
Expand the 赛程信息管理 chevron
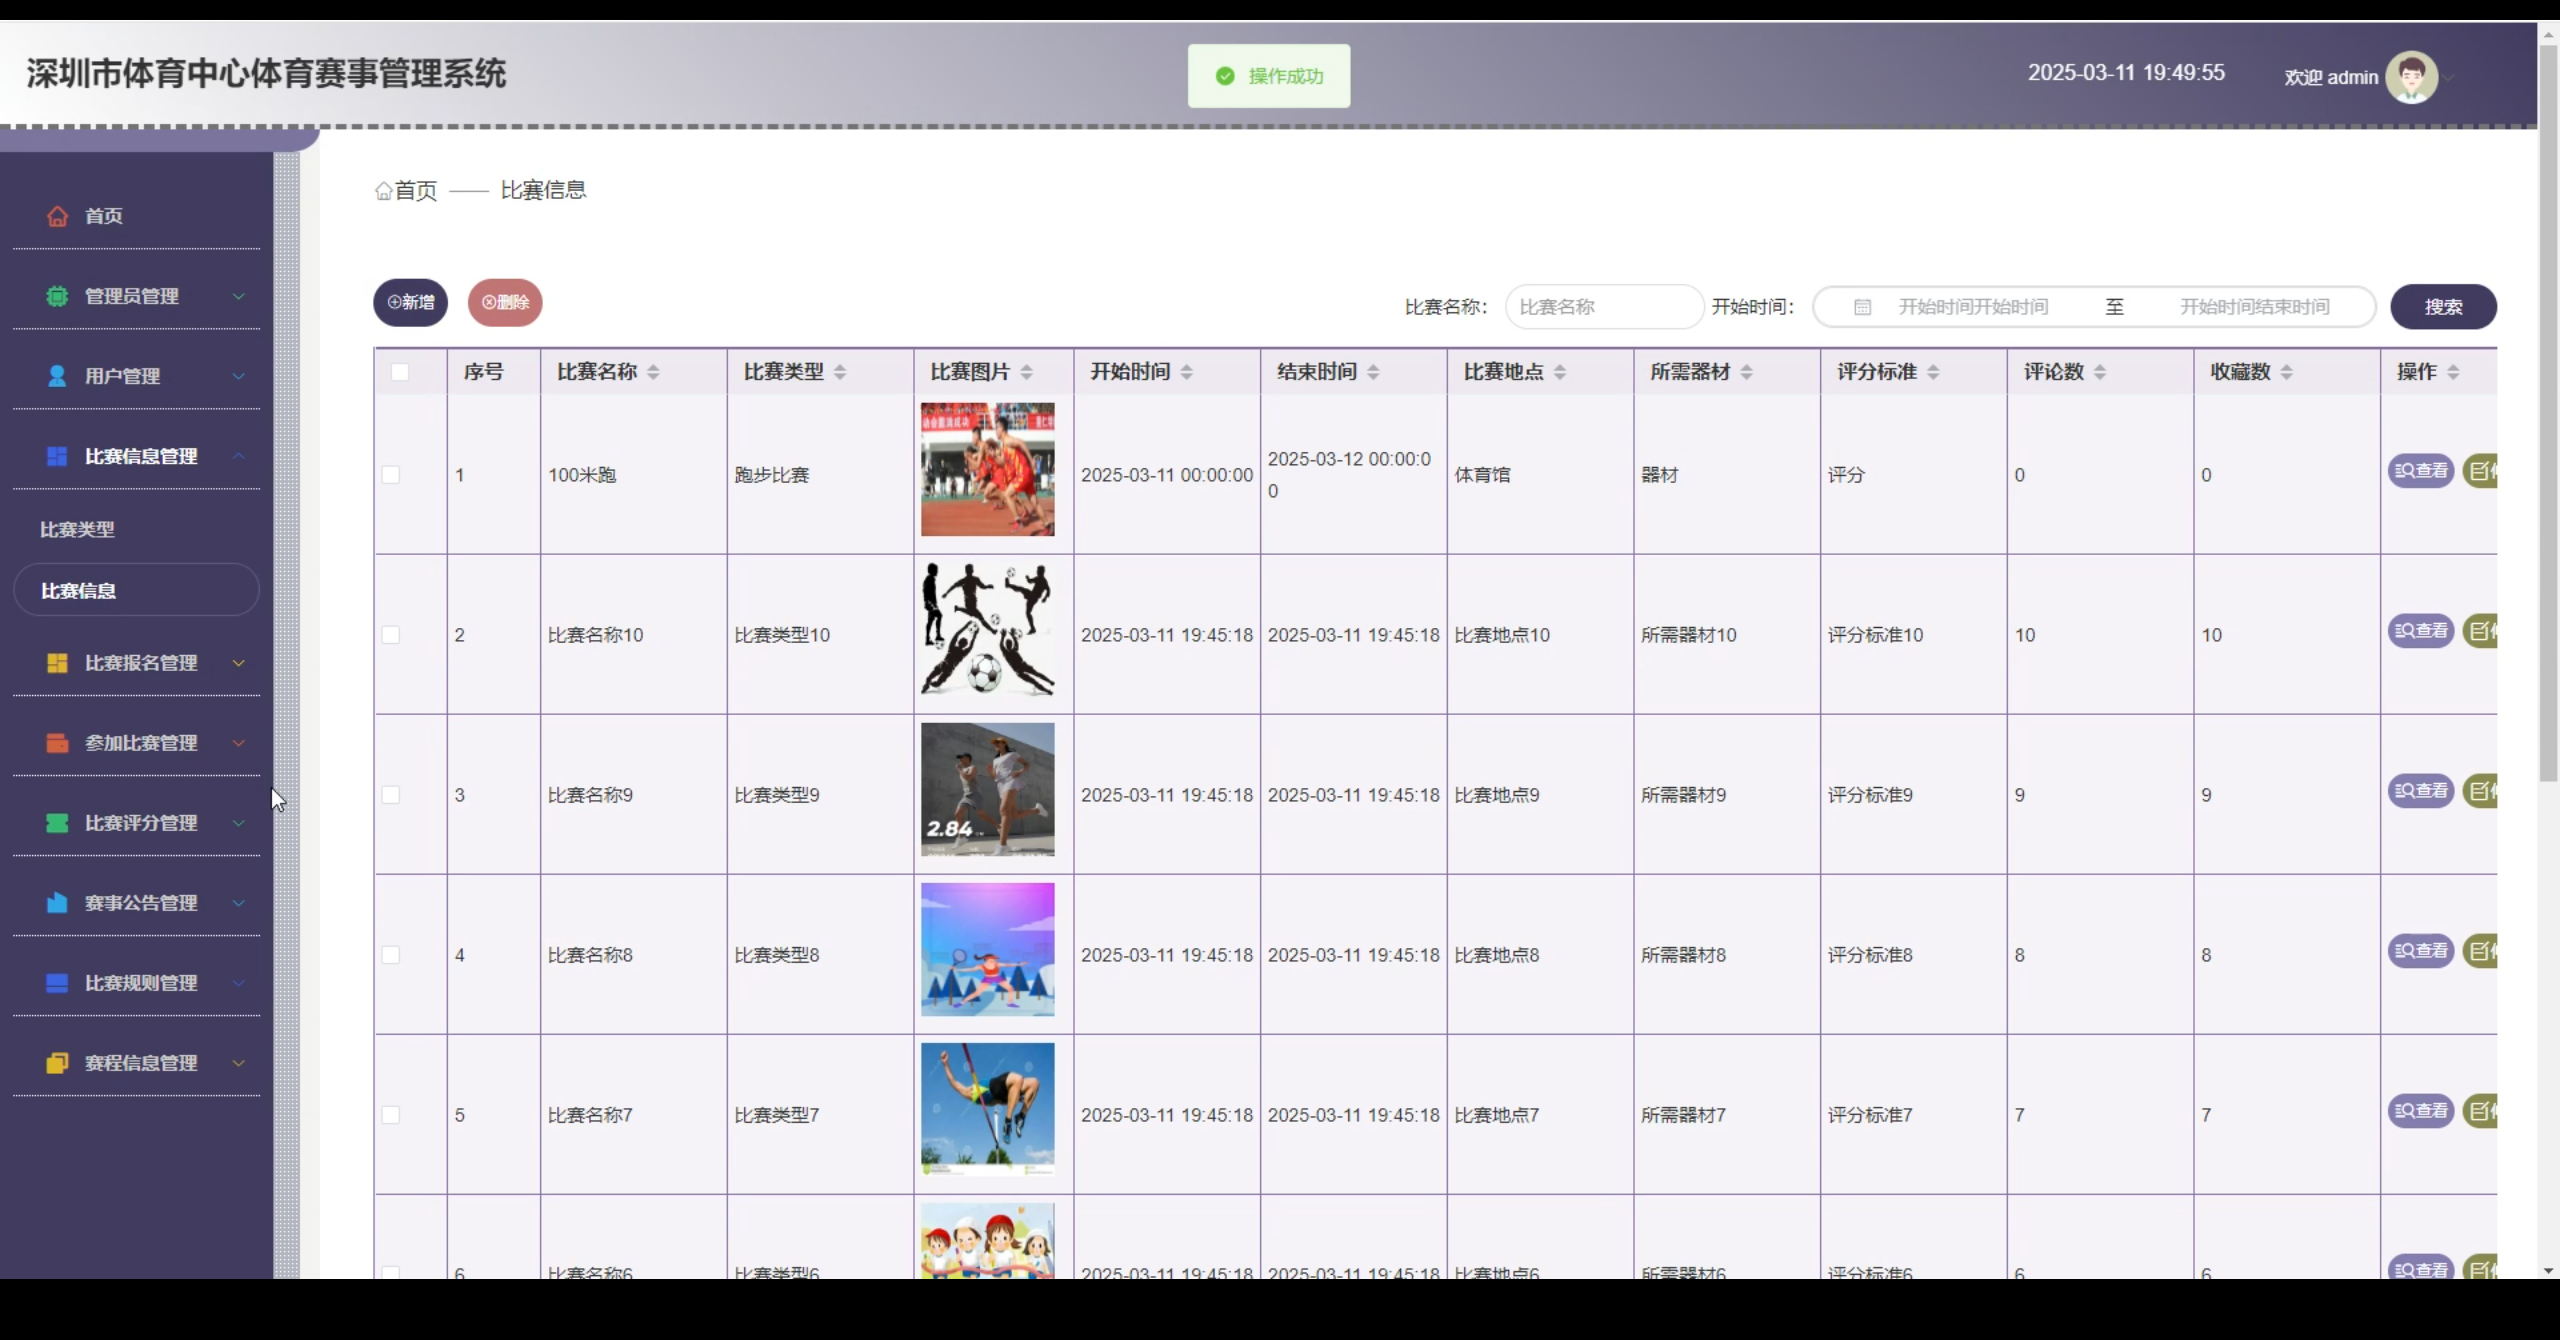point(239,1063)
